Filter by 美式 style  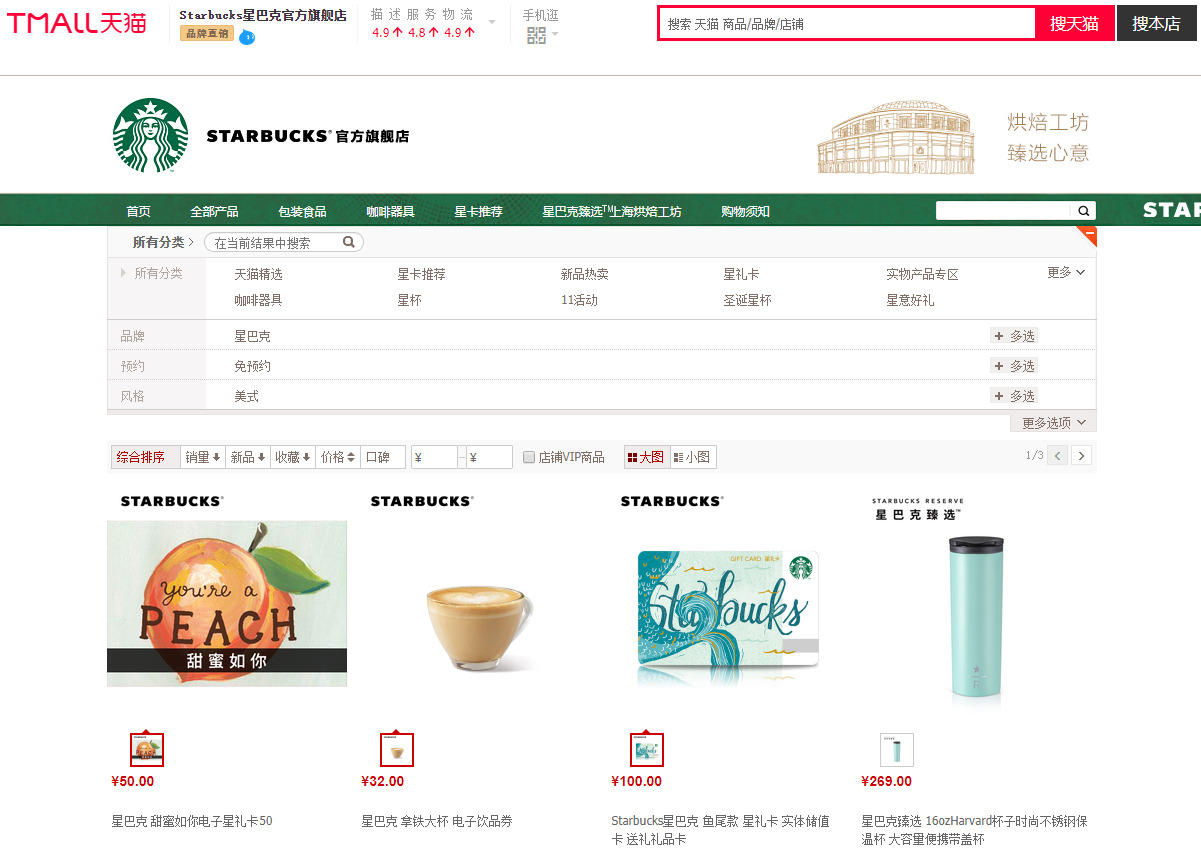pos(247,396)
